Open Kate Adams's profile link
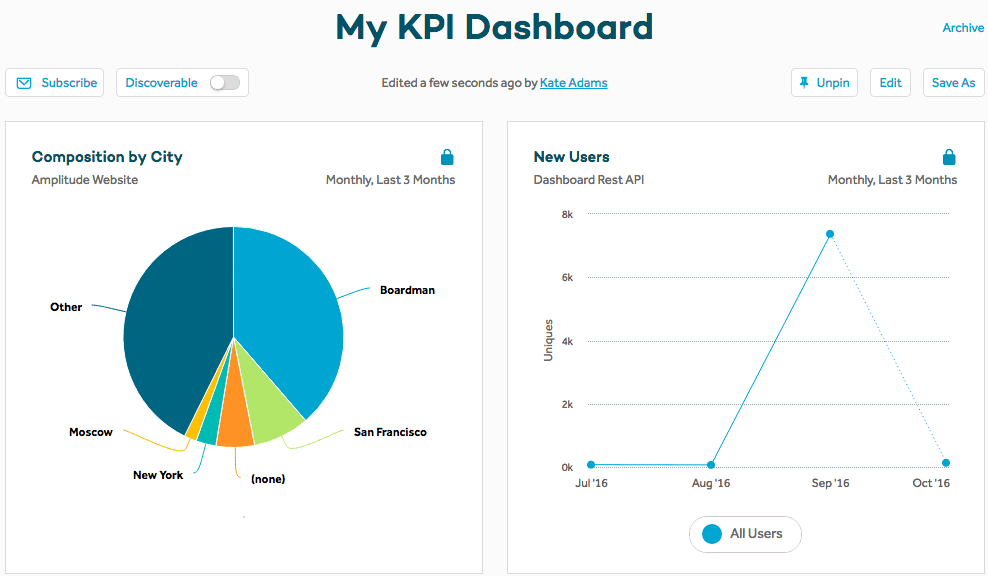This screenshot has width=988, height=576. [573, 82]
